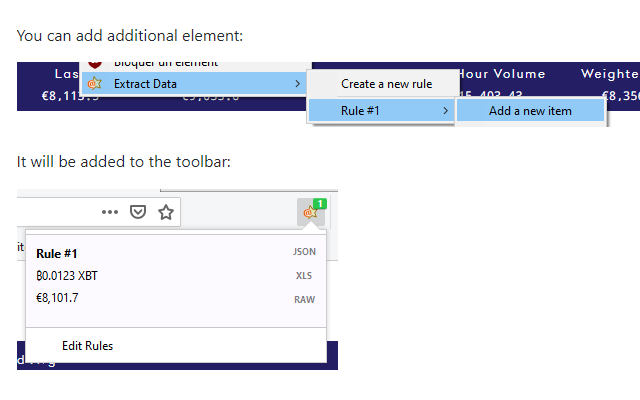Select the Rule #1 heading in popup
640x400 pixels.
56,253
